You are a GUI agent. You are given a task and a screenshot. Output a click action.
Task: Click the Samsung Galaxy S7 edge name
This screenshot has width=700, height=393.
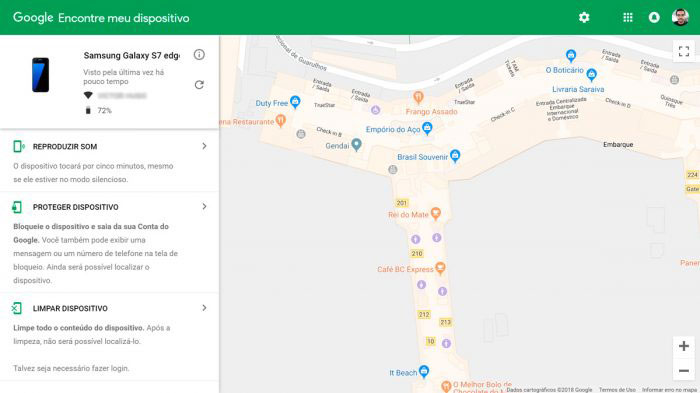pyautogui.click(x=132, y=55)
